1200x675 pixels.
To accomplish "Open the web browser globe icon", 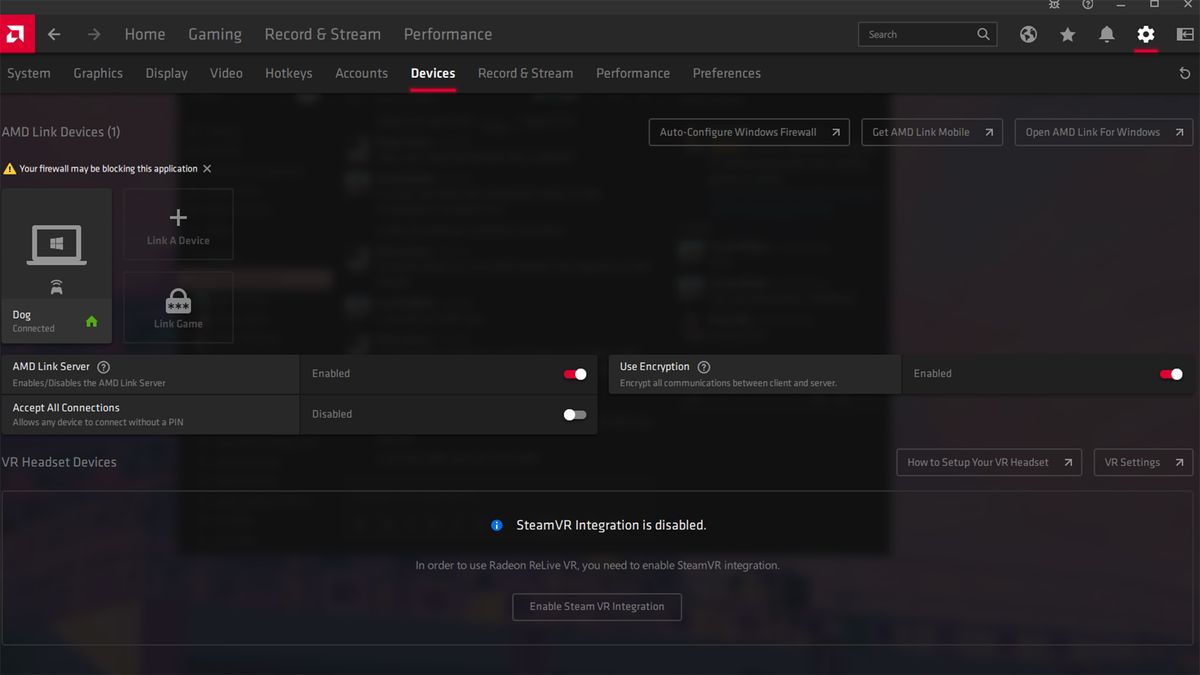I will 1028,33.
